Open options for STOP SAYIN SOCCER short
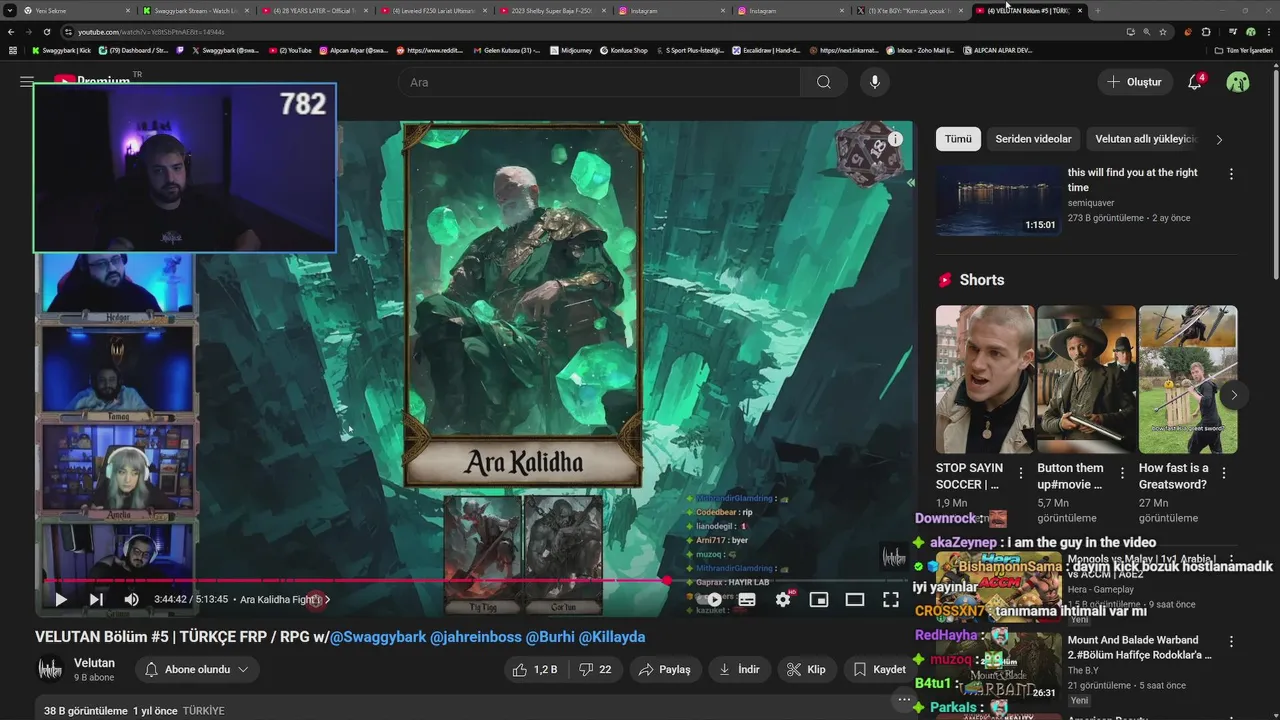Viewport: 1280px width, 720px height. point(1021,472)
